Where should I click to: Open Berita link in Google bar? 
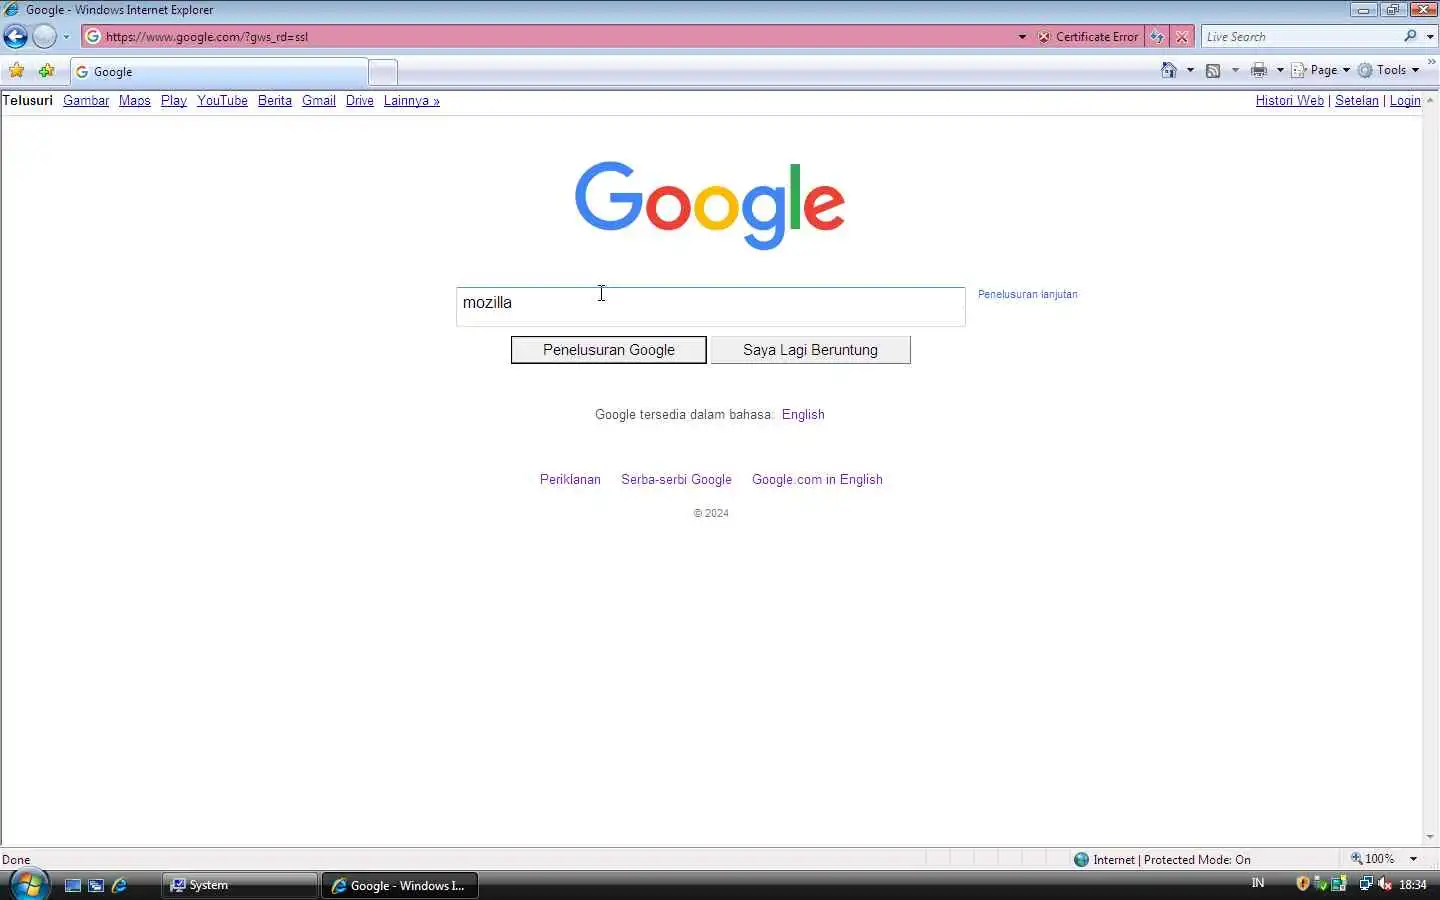click(x=275, y=101)
